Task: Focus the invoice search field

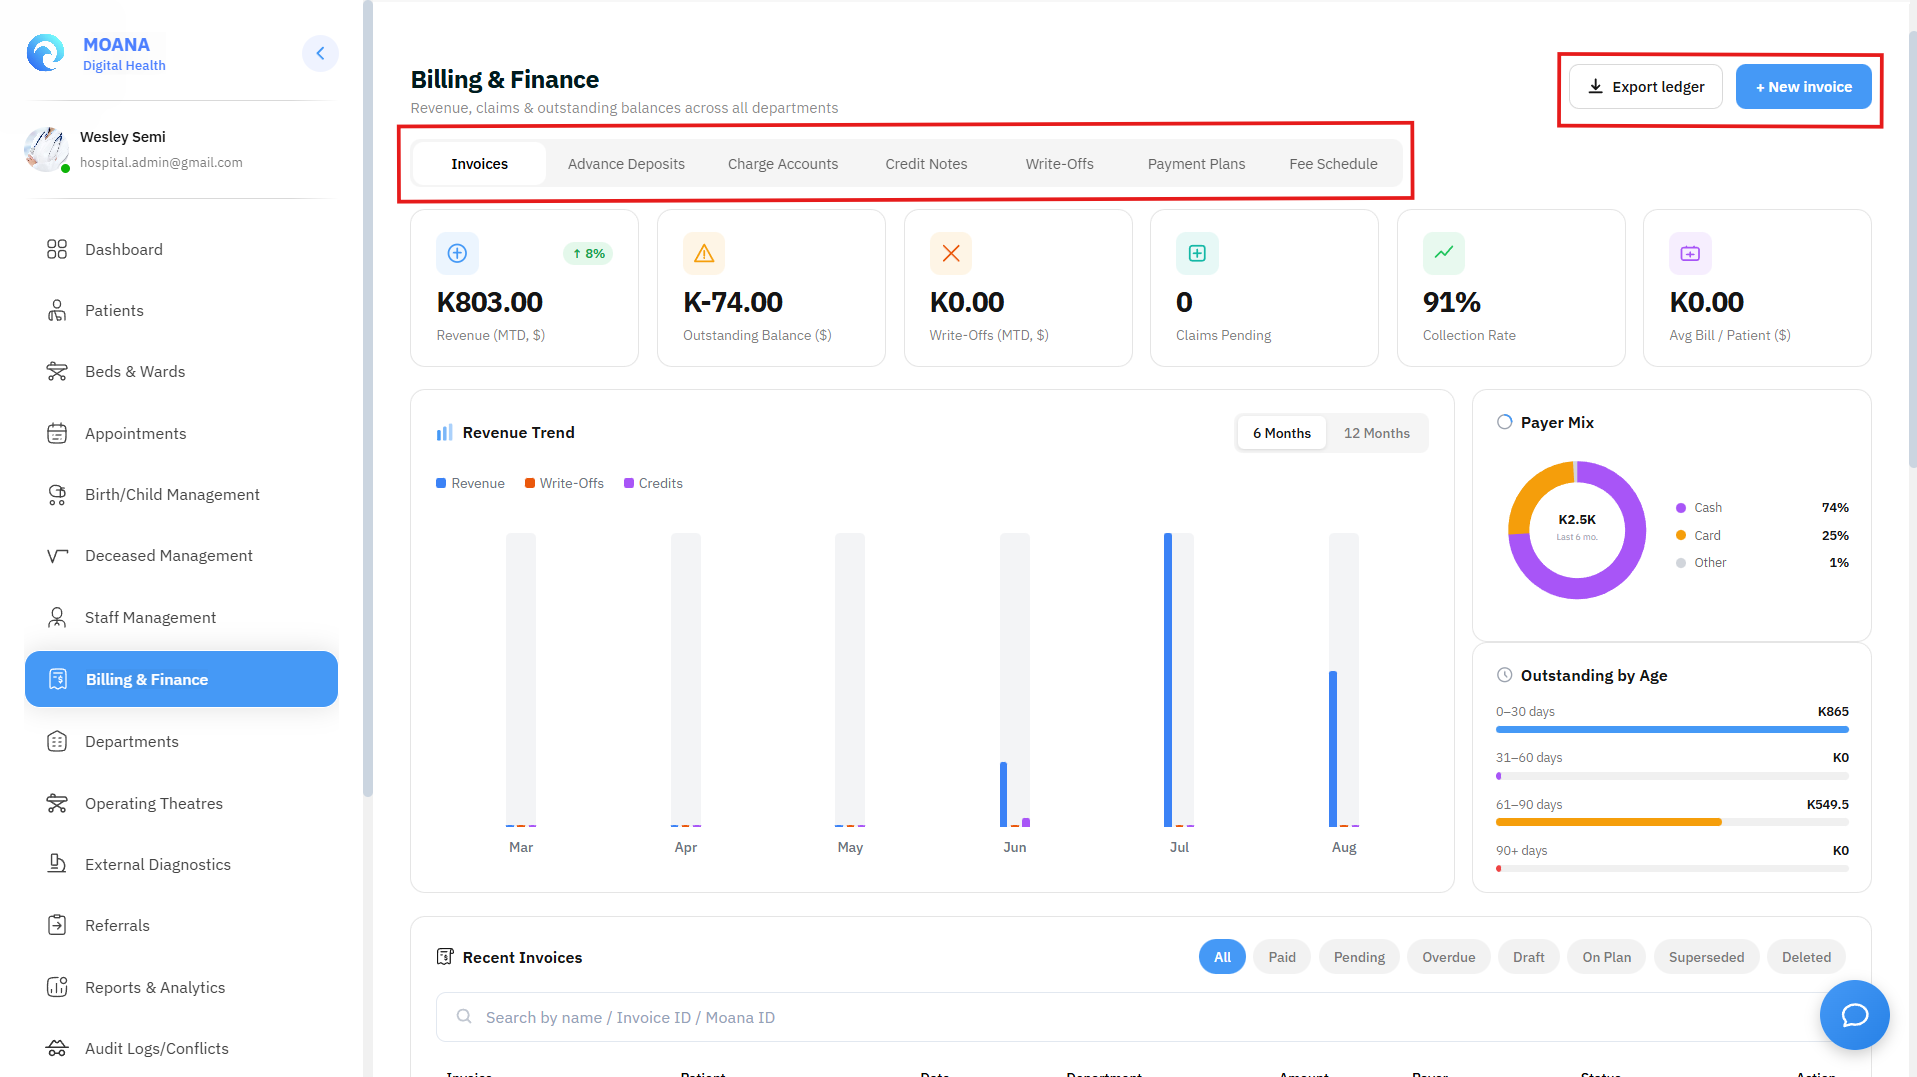Action: coord(1140,1017)
